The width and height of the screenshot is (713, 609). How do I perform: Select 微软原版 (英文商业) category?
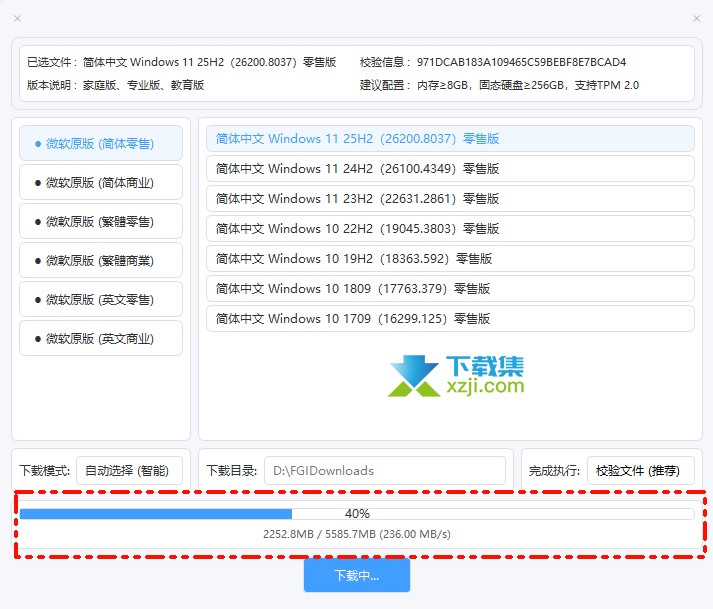coord(101,338)
